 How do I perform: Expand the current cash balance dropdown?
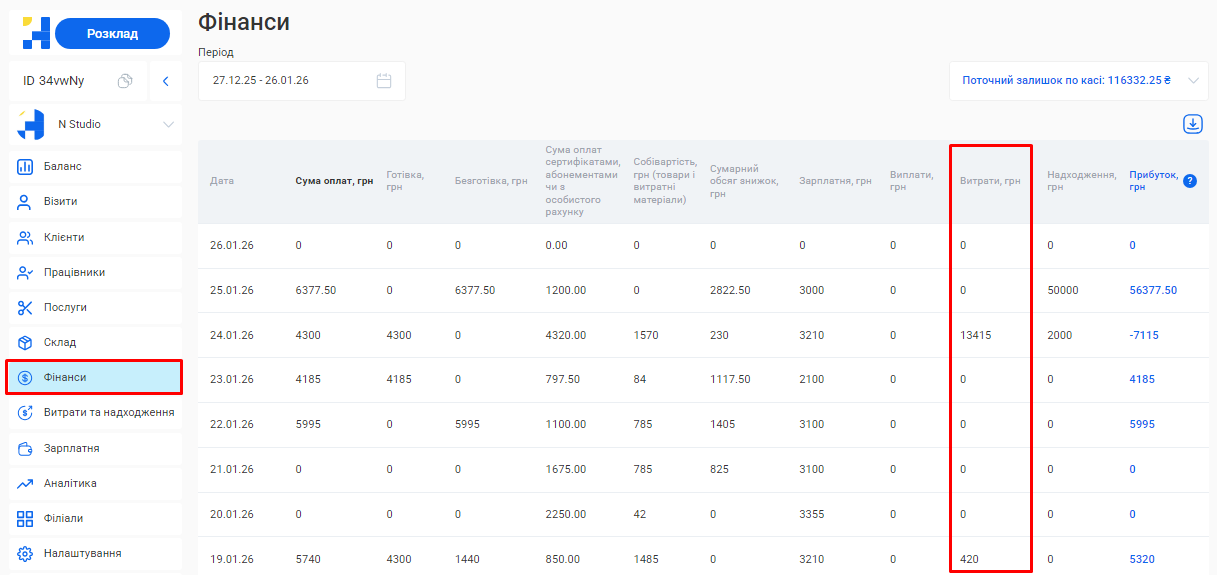pos(1193,81)
